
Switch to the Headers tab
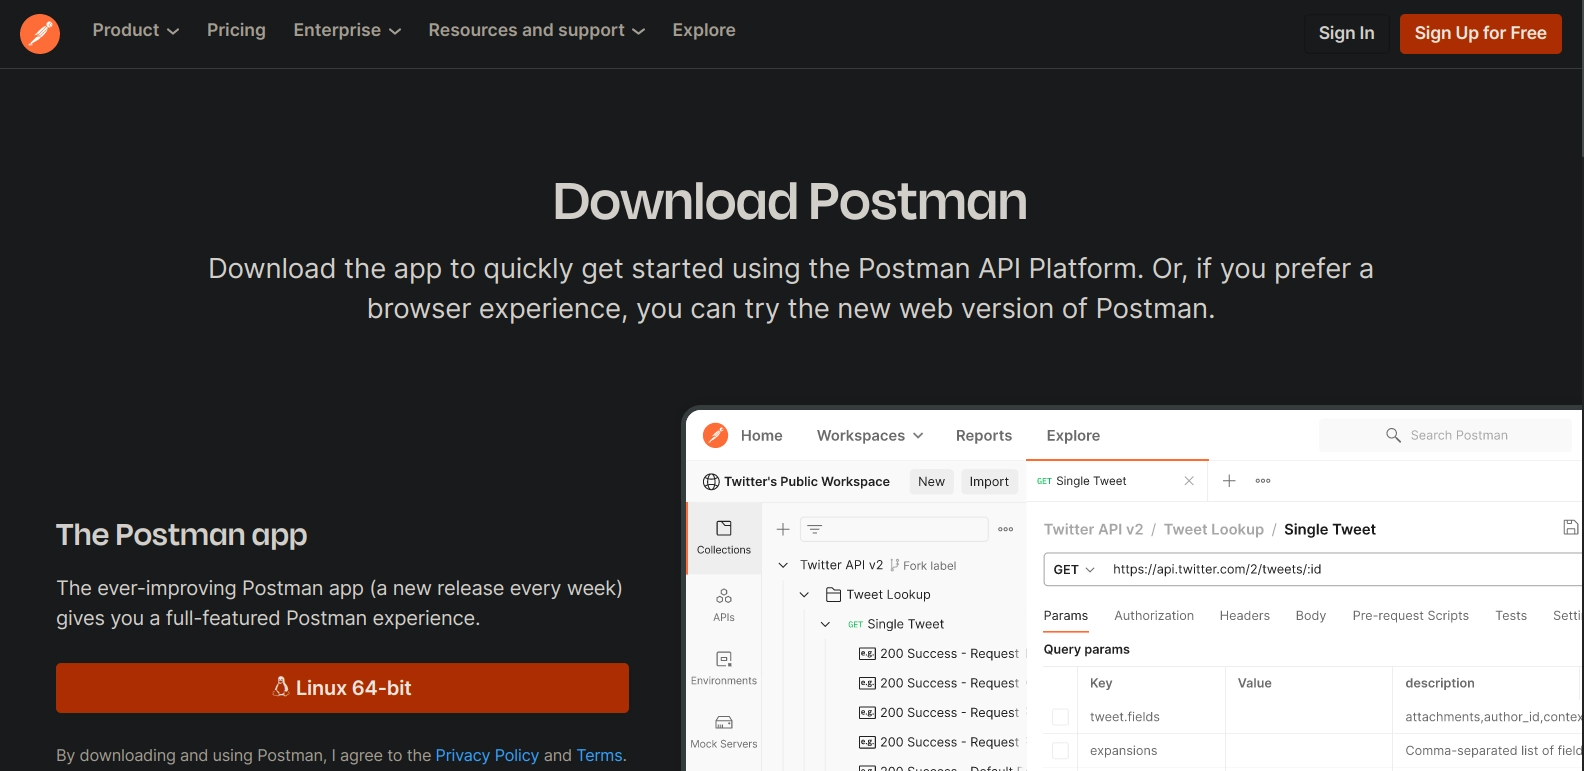[1244, 616]
